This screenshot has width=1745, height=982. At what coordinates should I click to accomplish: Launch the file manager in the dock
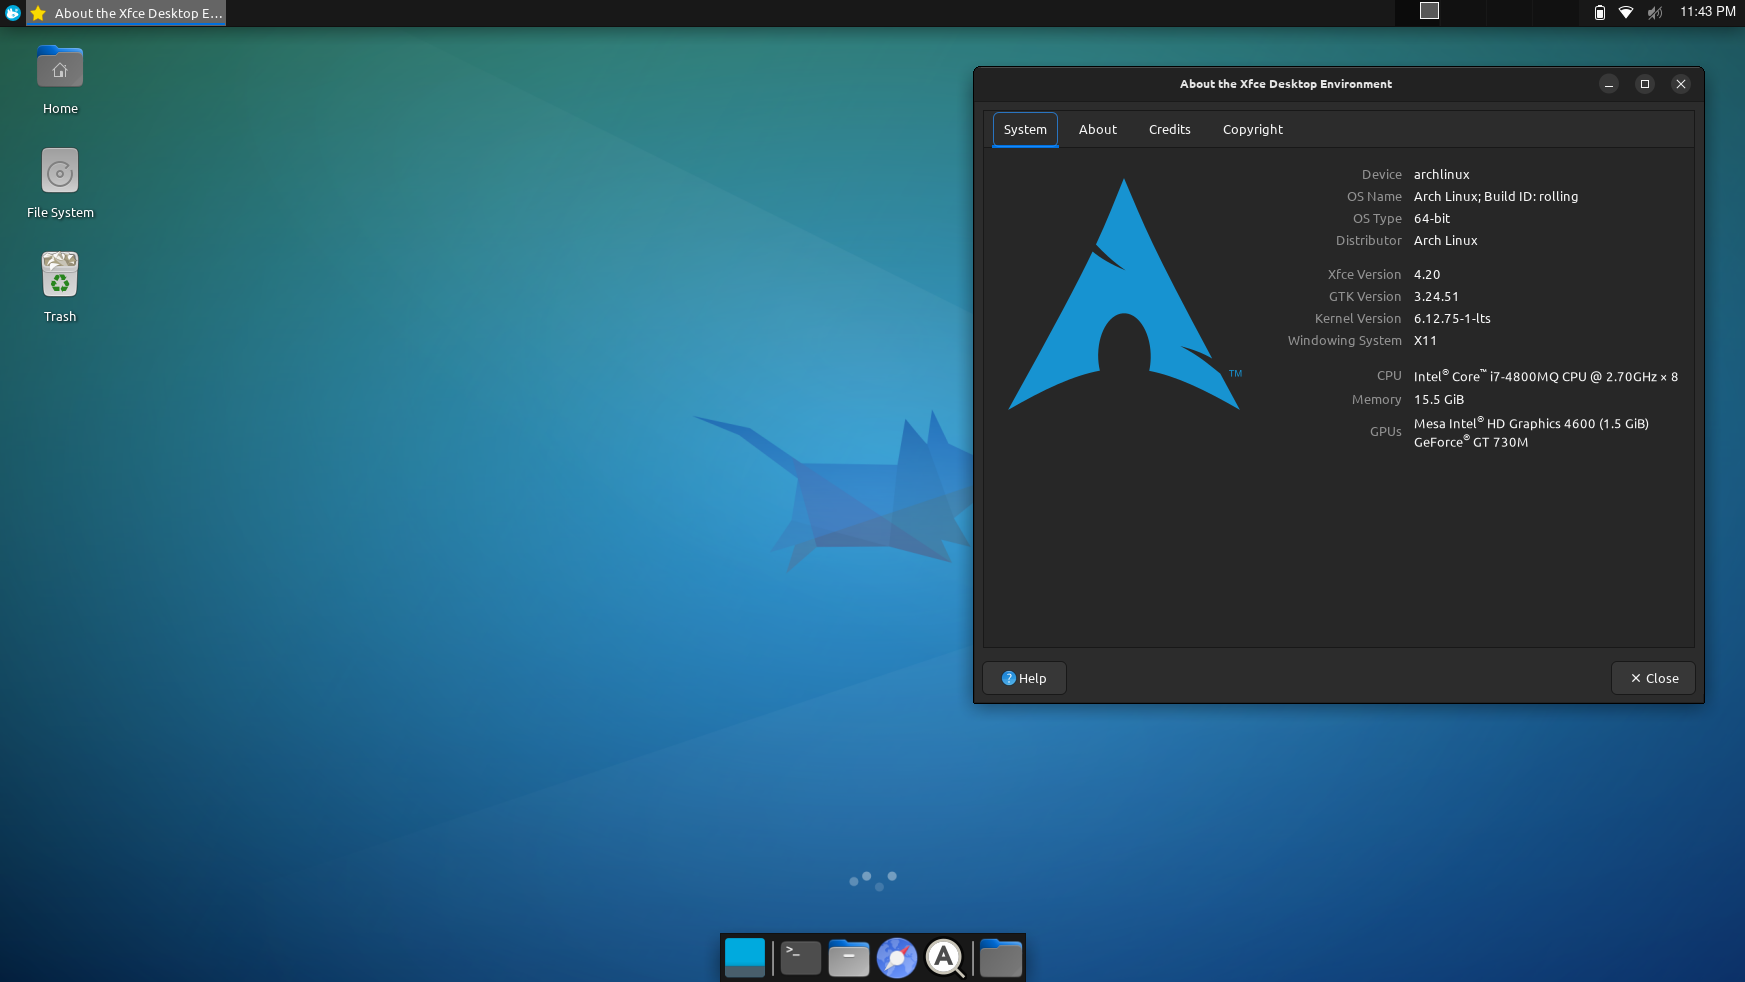point(848,958)
